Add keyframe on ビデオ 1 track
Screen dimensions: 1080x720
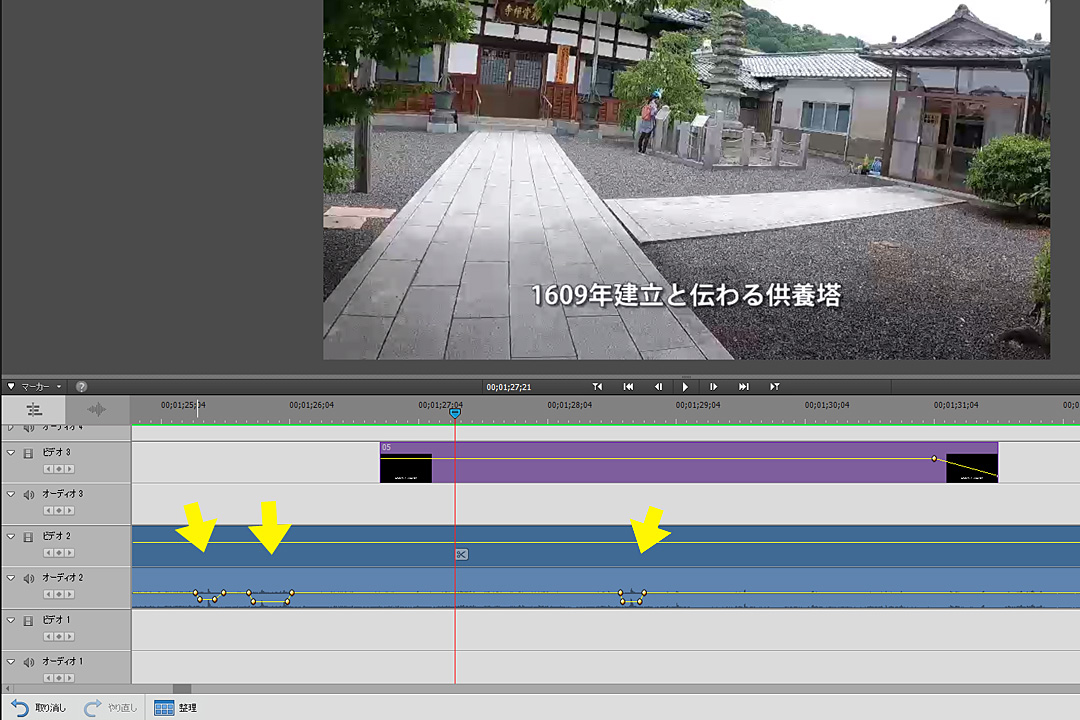(59, 635)
